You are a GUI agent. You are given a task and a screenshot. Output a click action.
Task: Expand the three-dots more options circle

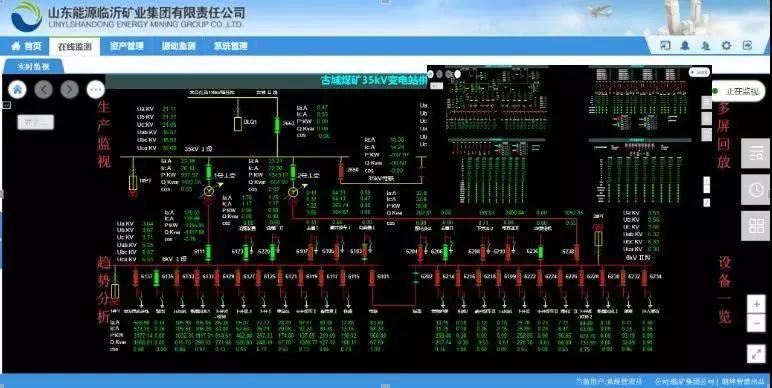[96, 89]
